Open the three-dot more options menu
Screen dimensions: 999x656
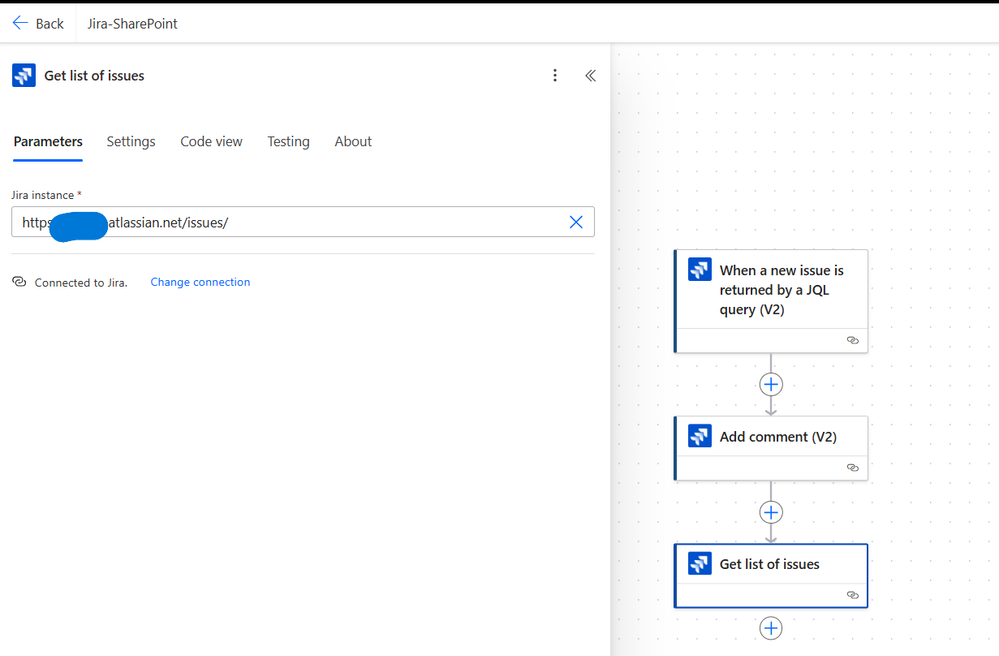(555, 76)
